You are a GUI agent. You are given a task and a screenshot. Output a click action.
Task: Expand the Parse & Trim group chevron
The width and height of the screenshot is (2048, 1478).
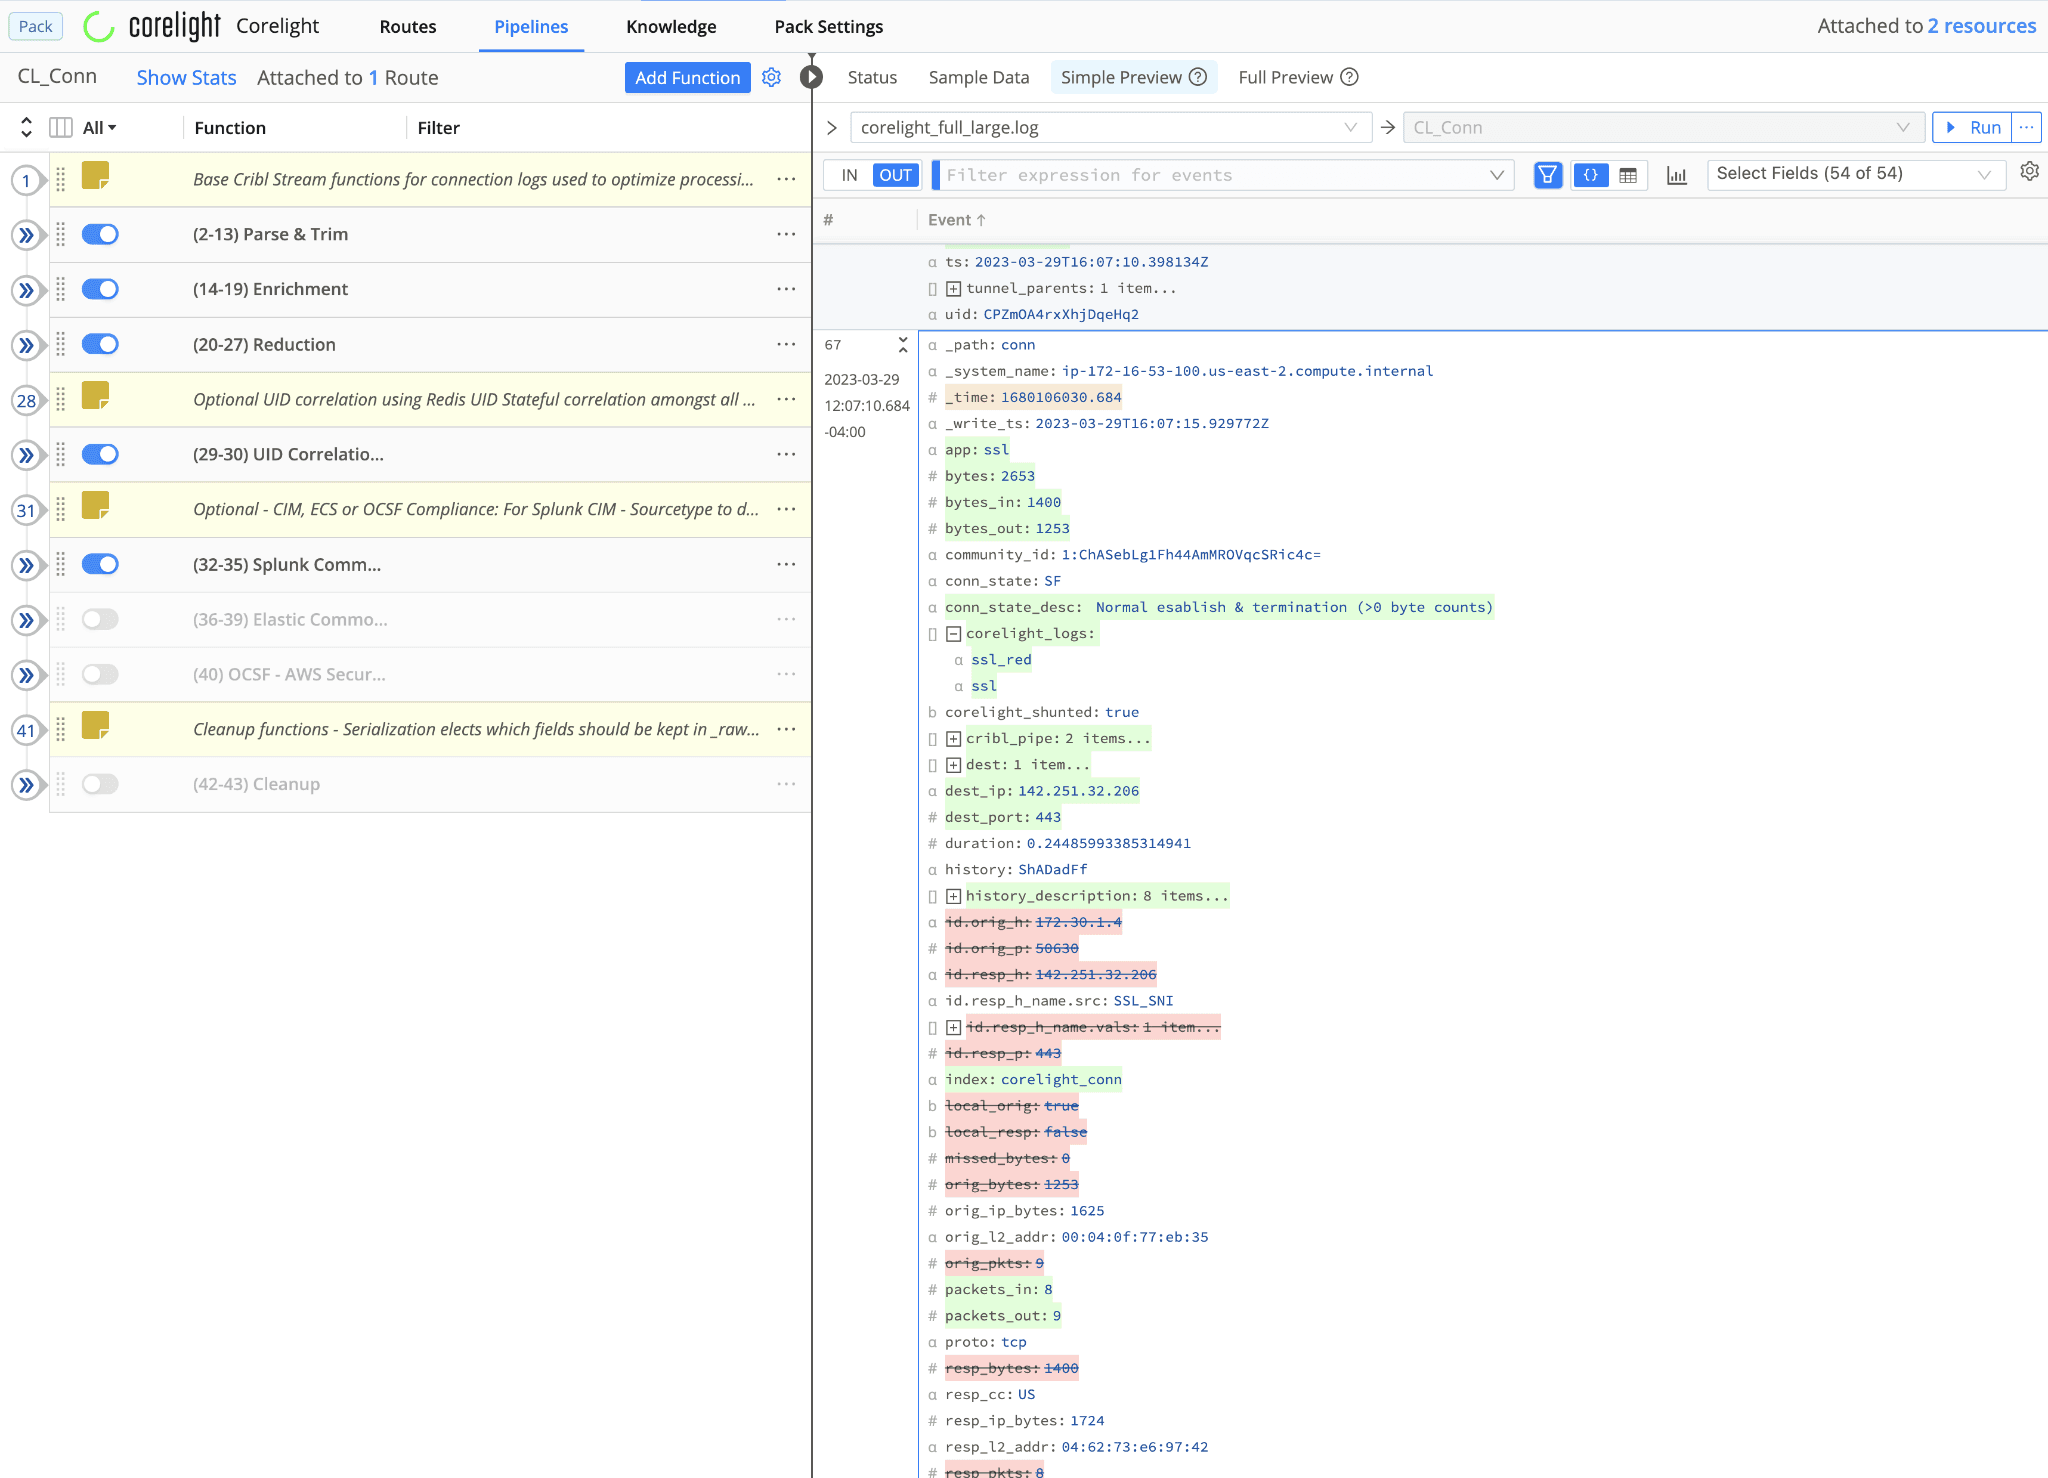pos(26,235)
